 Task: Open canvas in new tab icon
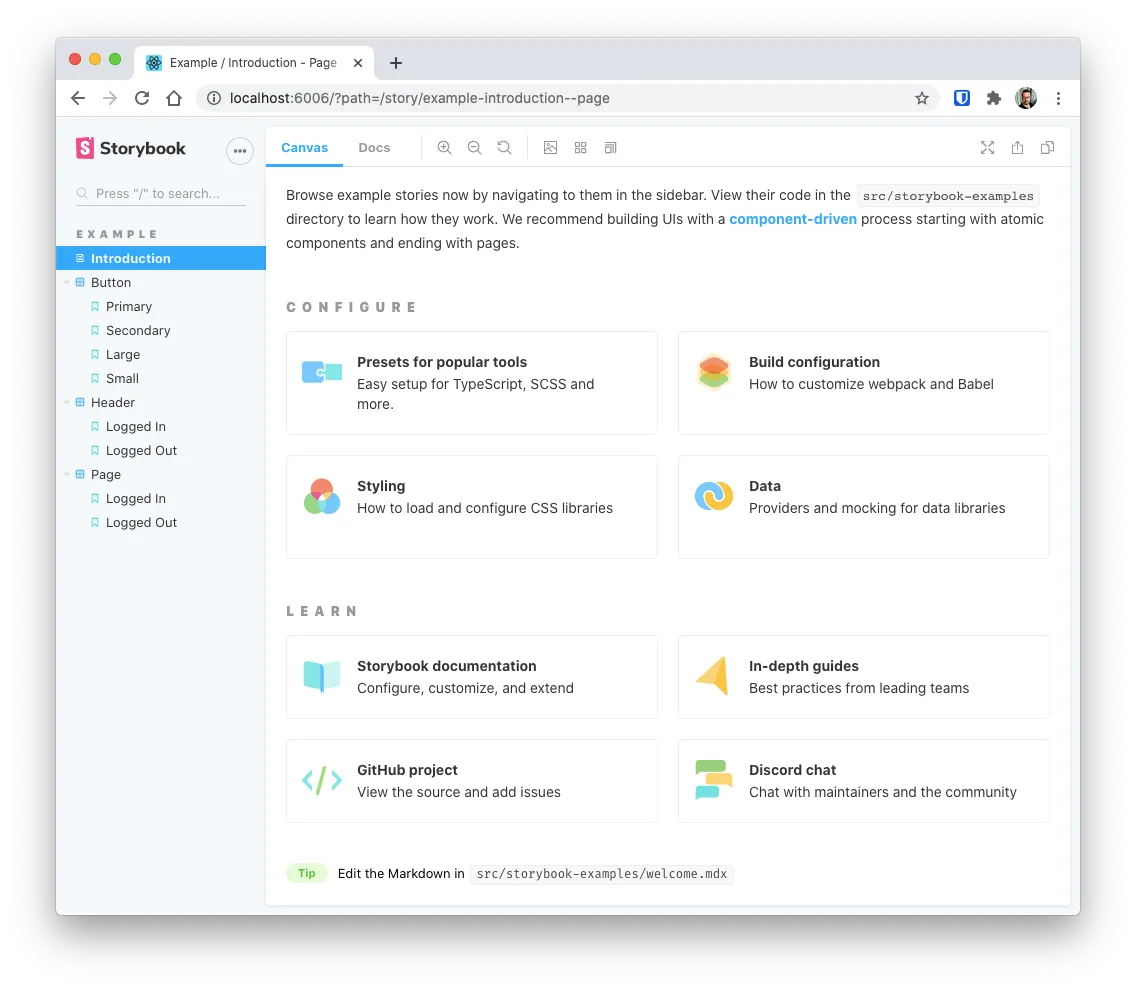[1018, 148]
